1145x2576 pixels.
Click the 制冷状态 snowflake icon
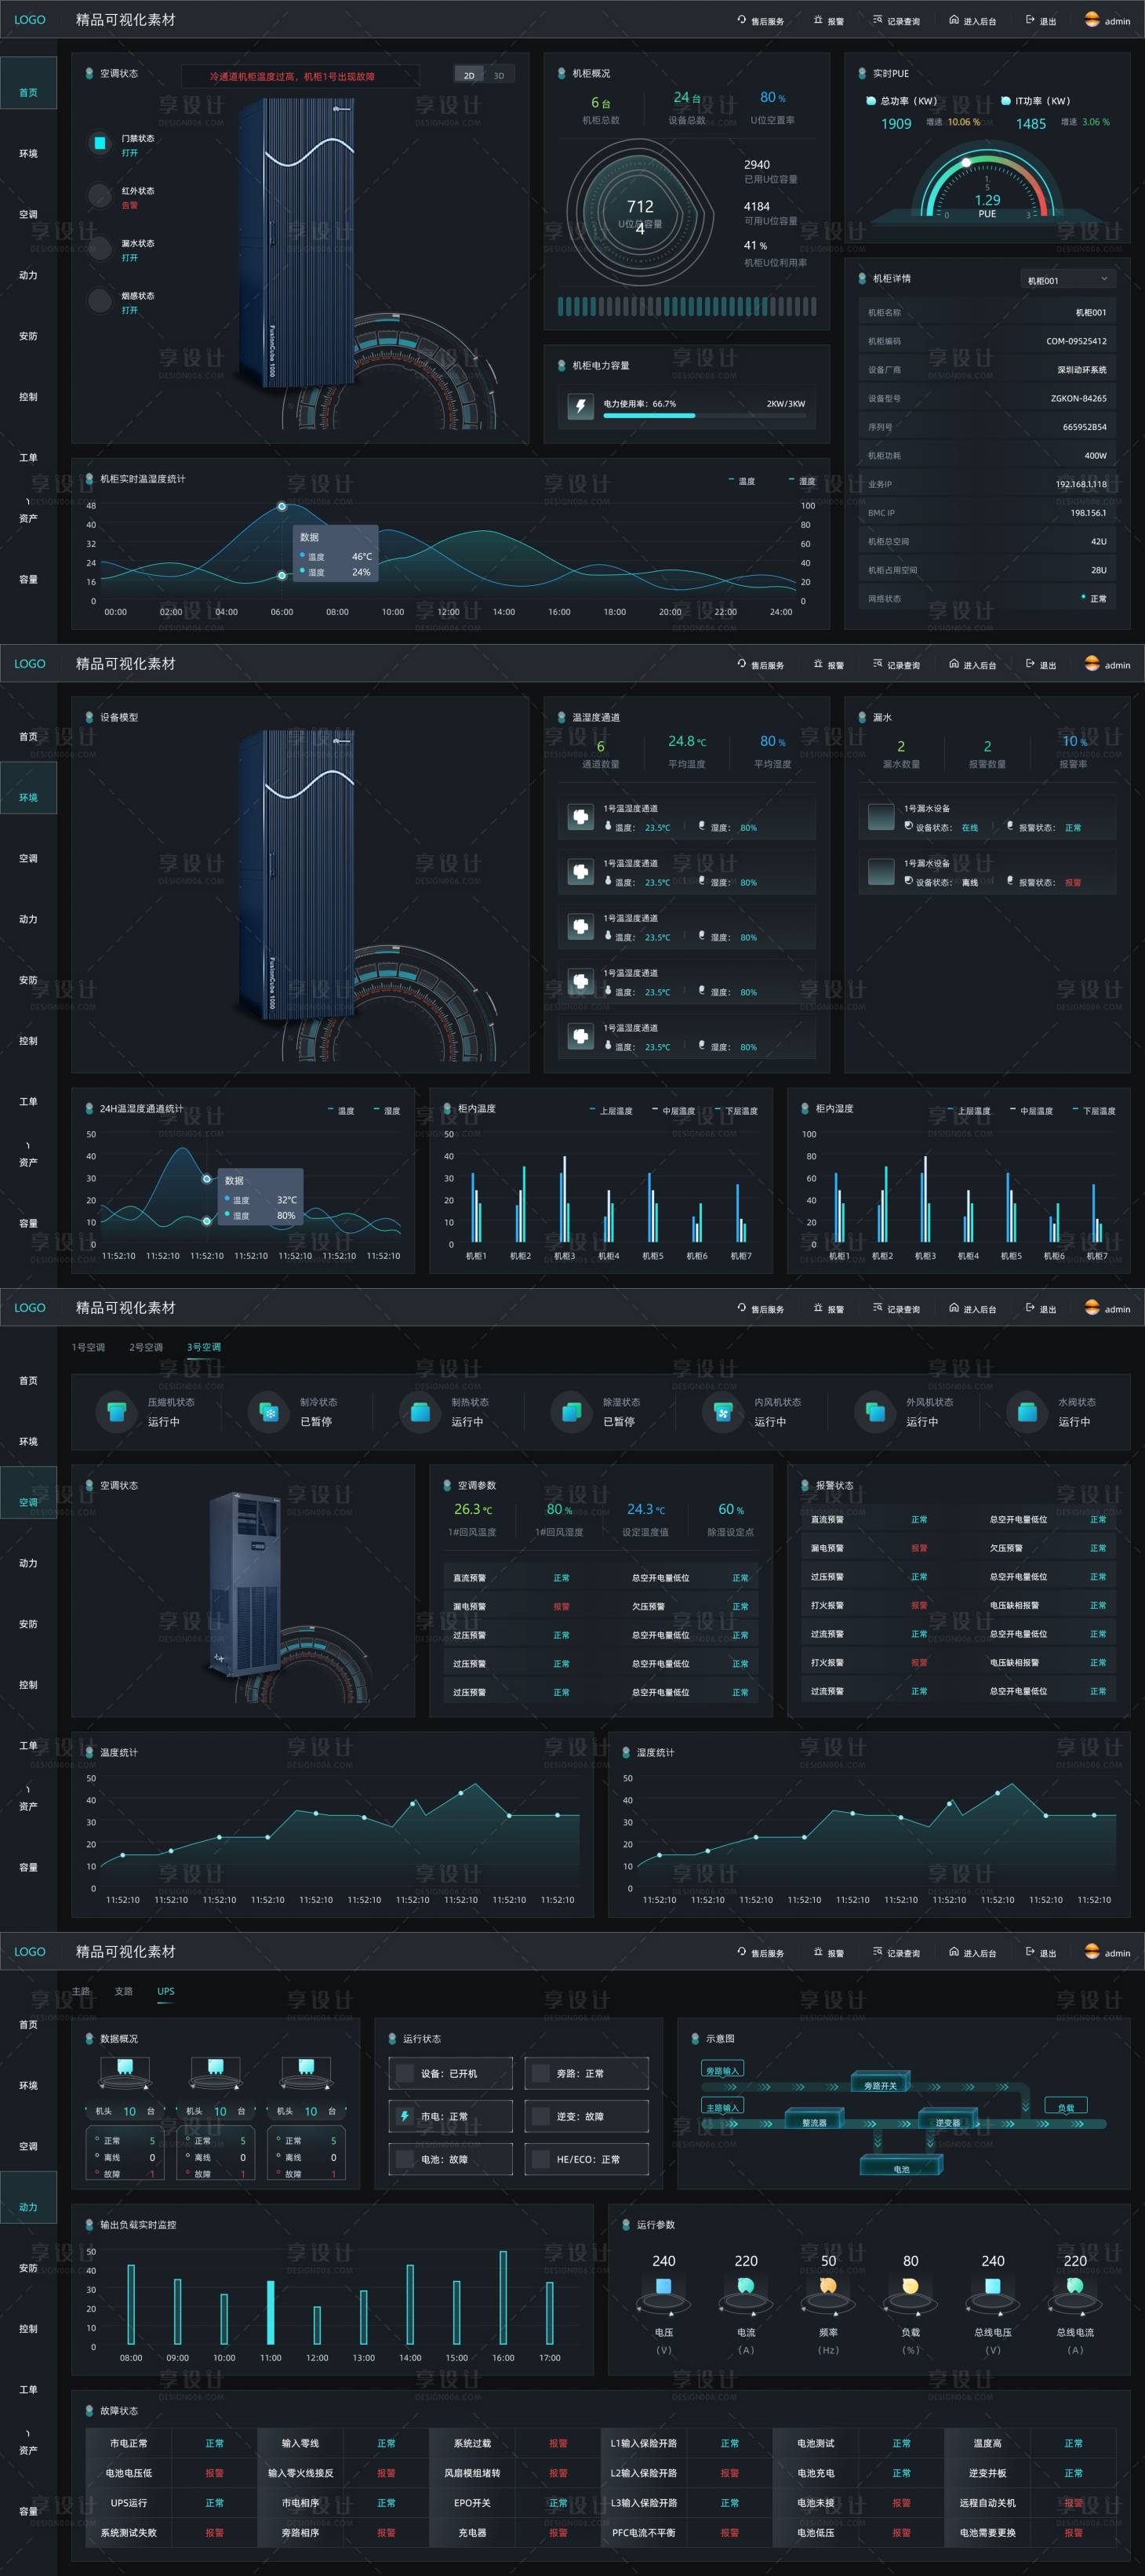tap(268, 1412)
